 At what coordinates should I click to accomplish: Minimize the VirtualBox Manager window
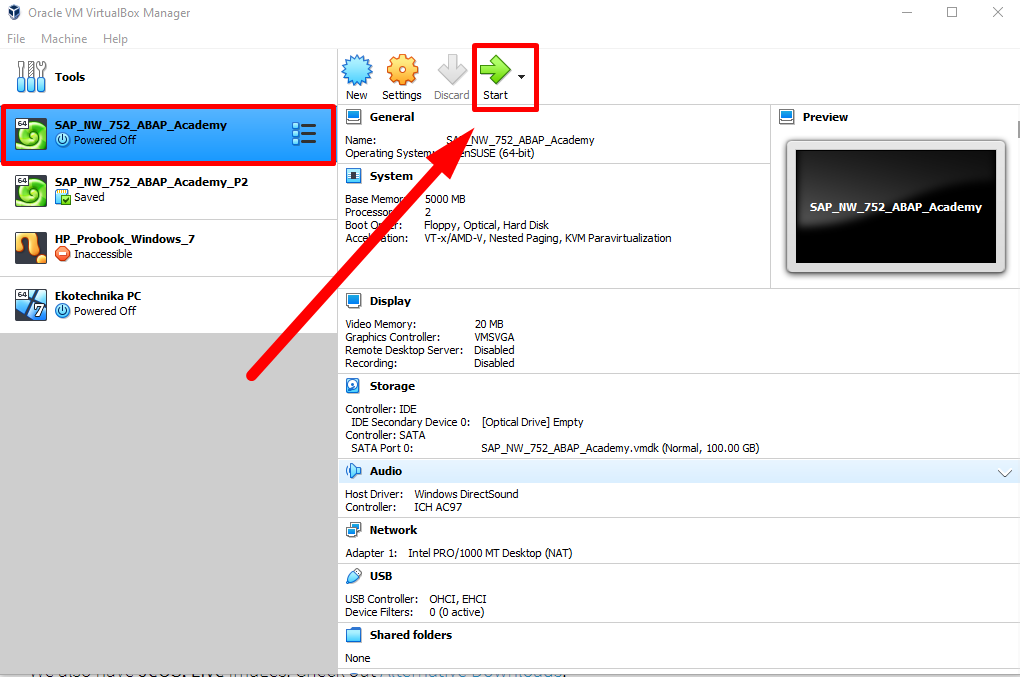click(x=907, y=12)
